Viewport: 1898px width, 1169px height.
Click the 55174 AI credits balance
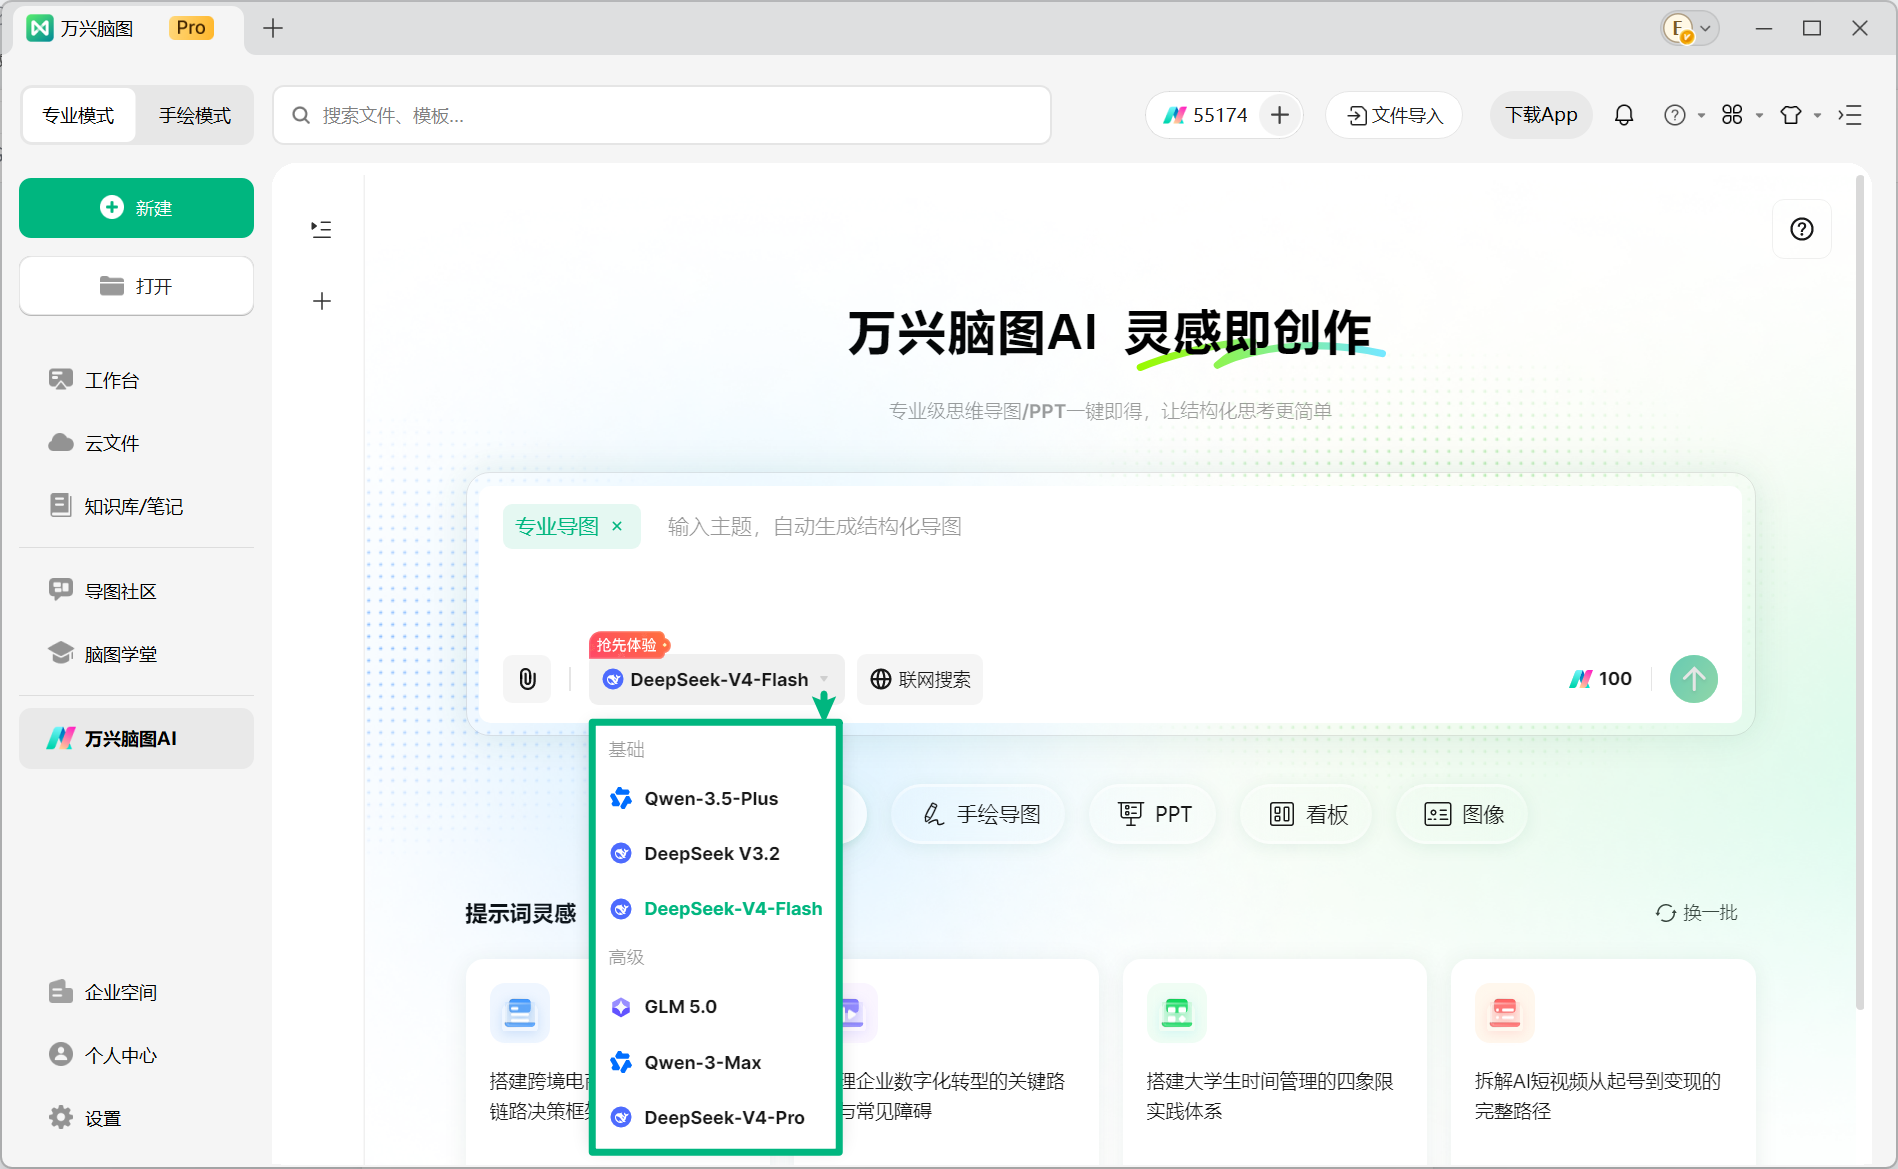pos(1206,115)
